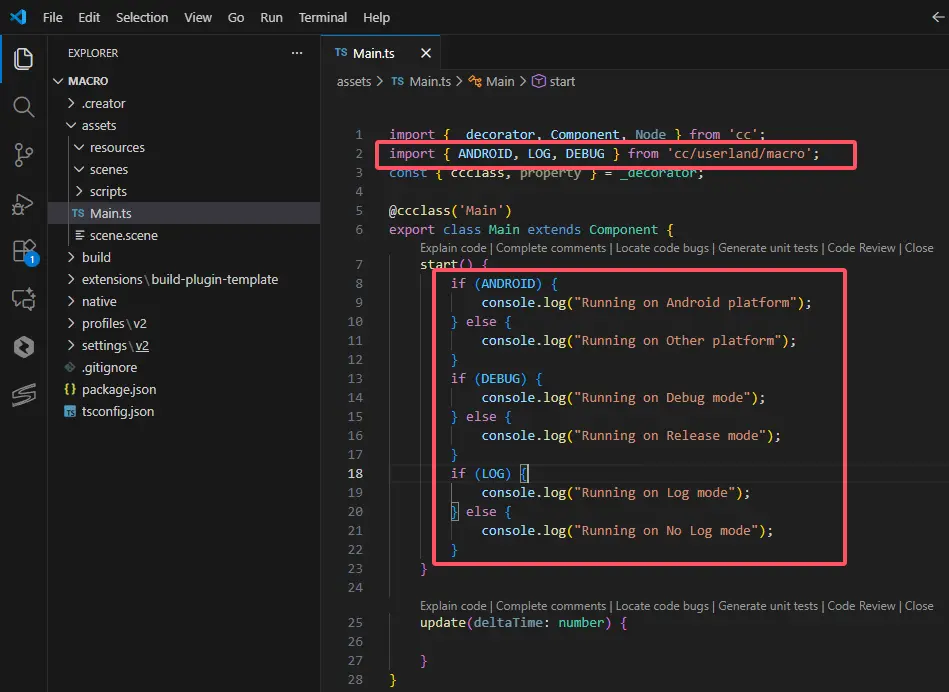Click the VS Code logo icon

tap(18, 17)
